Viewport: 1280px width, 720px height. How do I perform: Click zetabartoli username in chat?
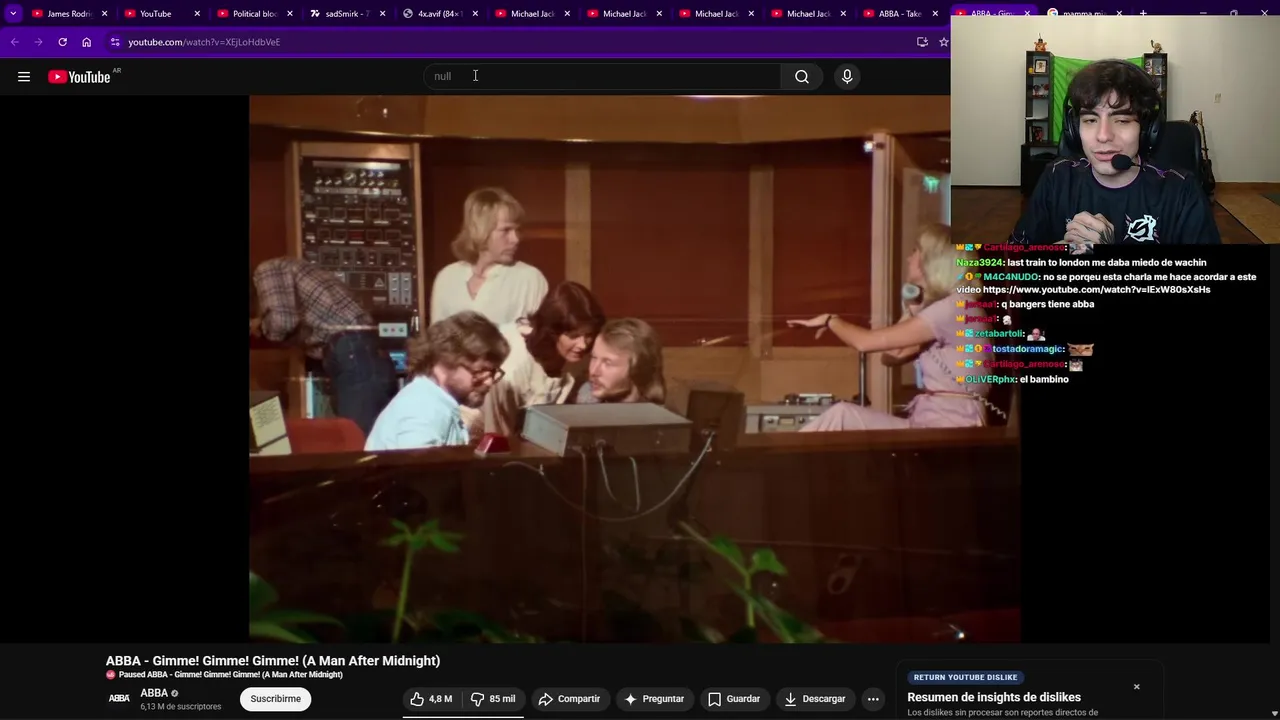[x=1000, y=334]
